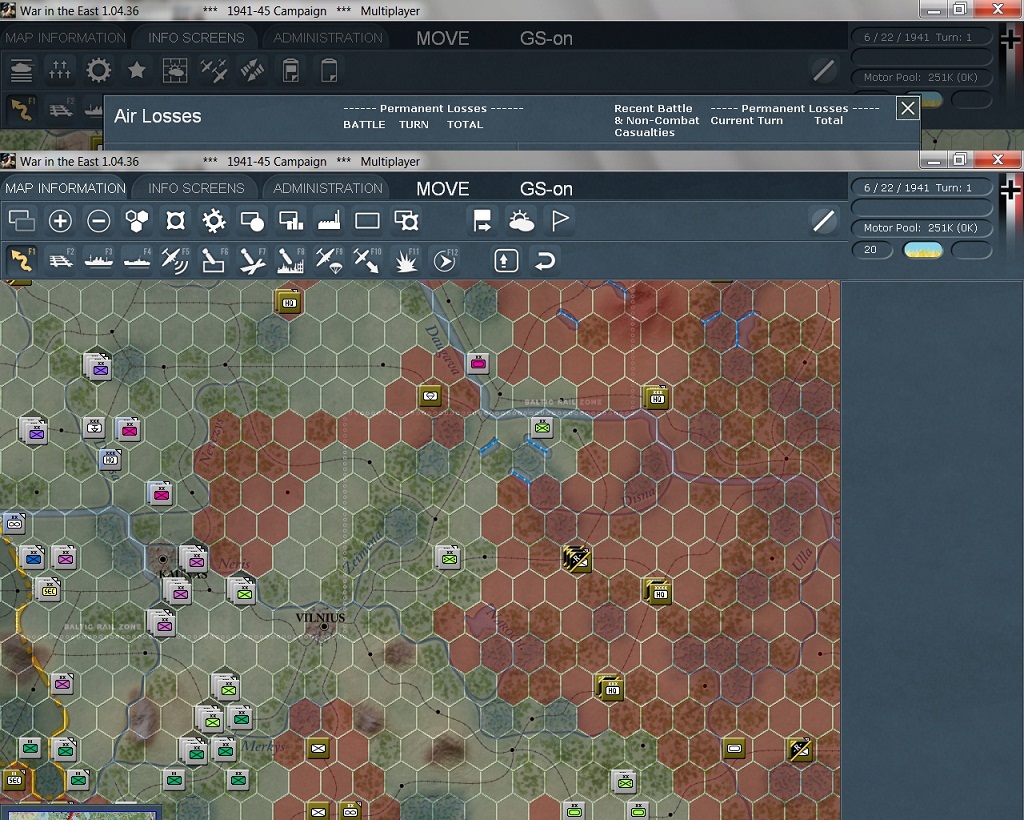
Task: Click the pennant flag outline icon
Action: point(560,221)
